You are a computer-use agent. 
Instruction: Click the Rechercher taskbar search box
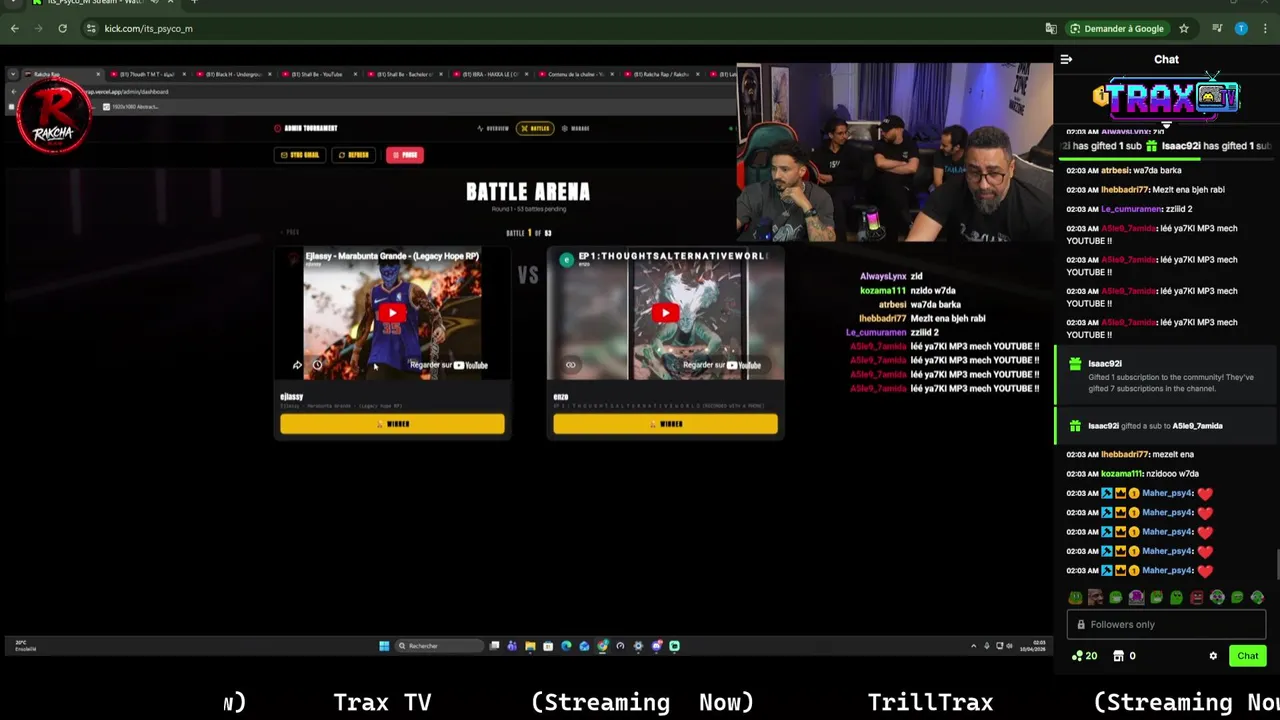click(438, 646)
